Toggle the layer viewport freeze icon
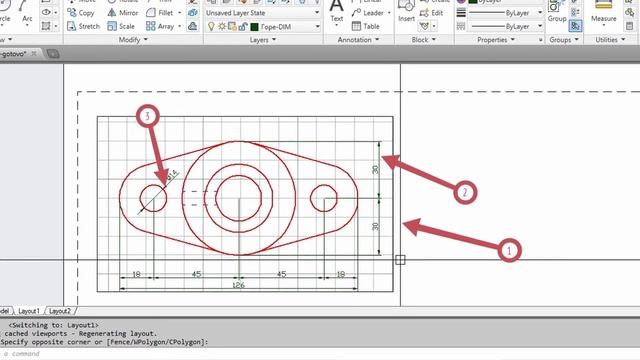Screen dimensions: 640x360 pos(232,27)
